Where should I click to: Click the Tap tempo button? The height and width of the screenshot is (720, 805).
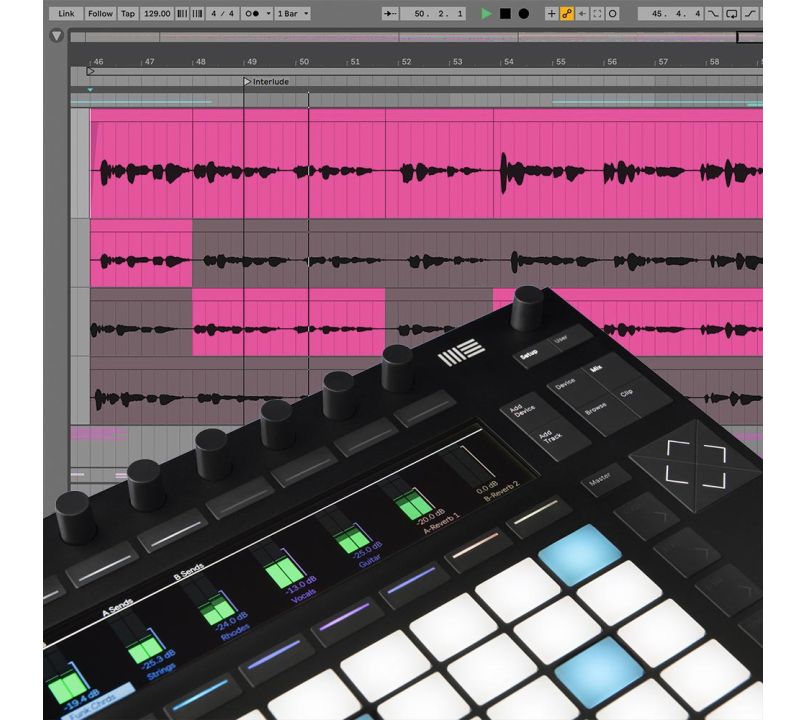128,14
